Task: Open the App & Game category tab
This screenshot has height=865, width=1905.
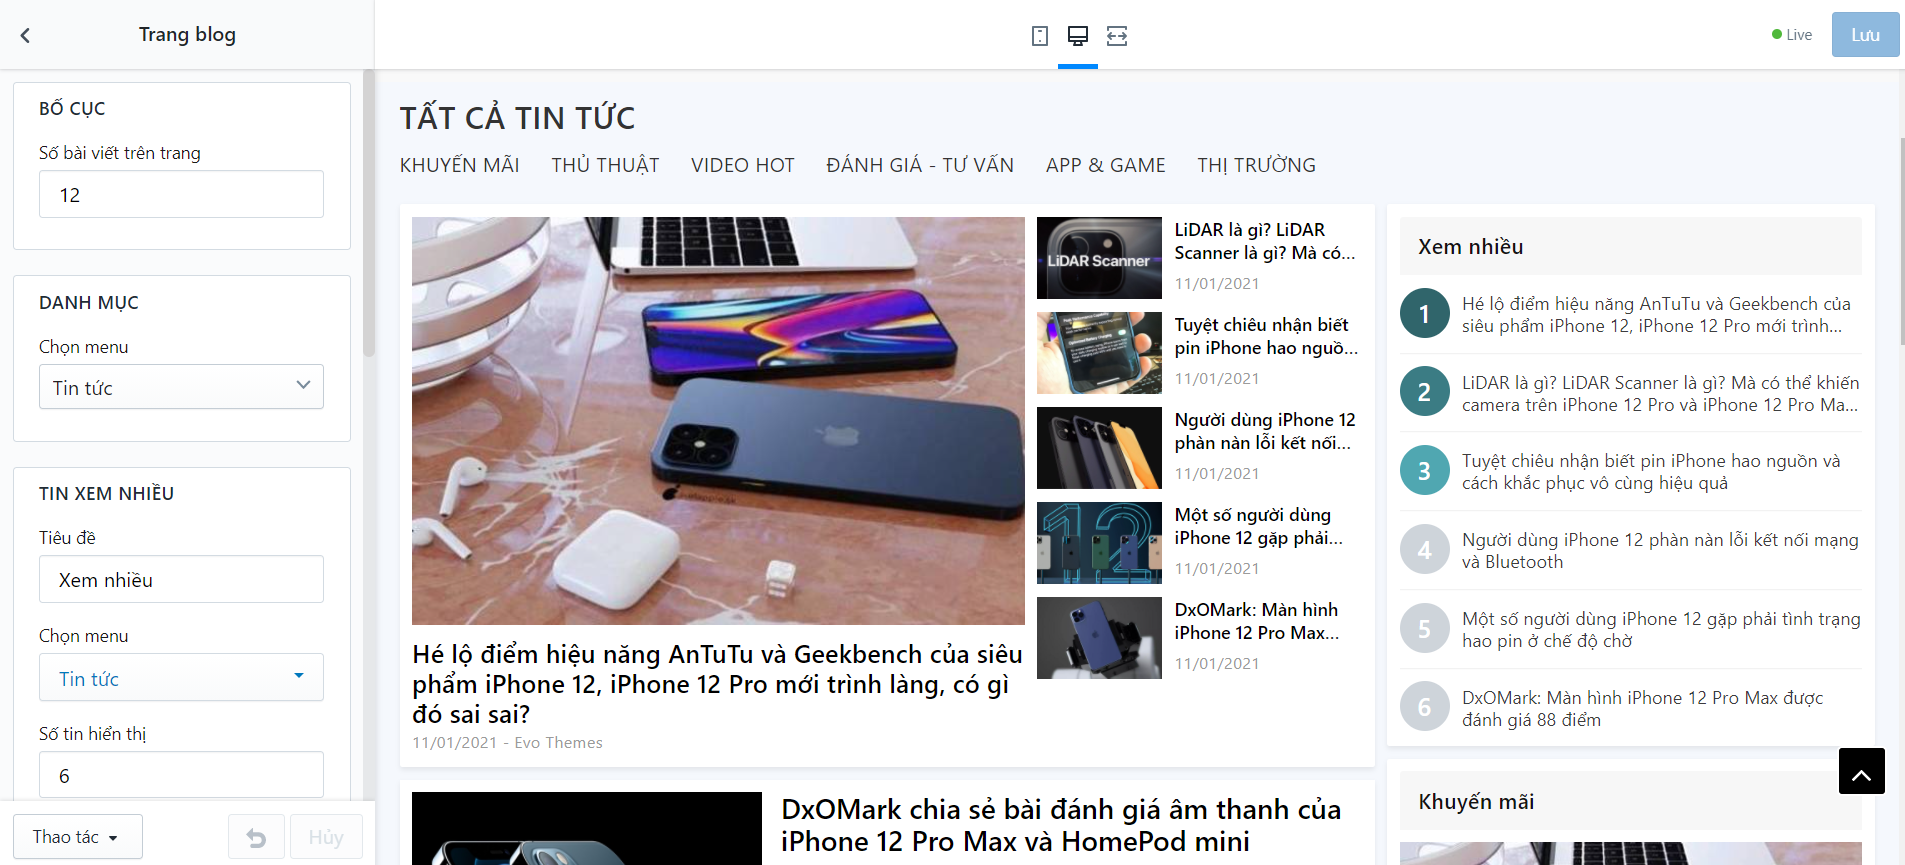Action: 1106,165
